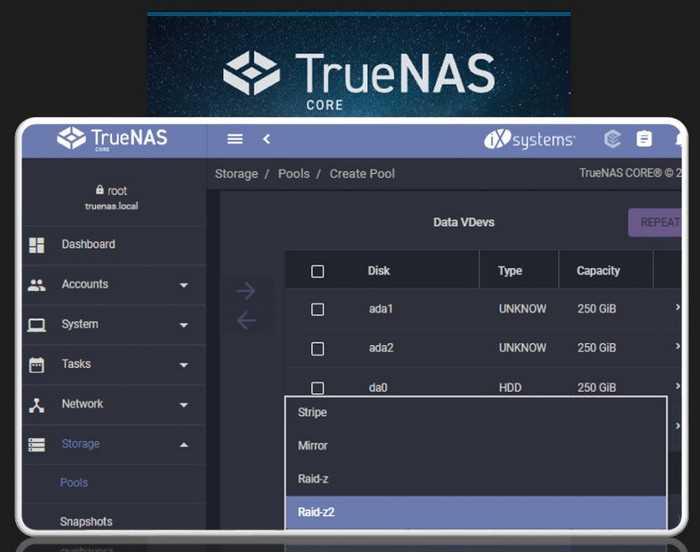Check the ada2 disk checkbox
Viewport: 700px width, 552px height.
[317, 348]
